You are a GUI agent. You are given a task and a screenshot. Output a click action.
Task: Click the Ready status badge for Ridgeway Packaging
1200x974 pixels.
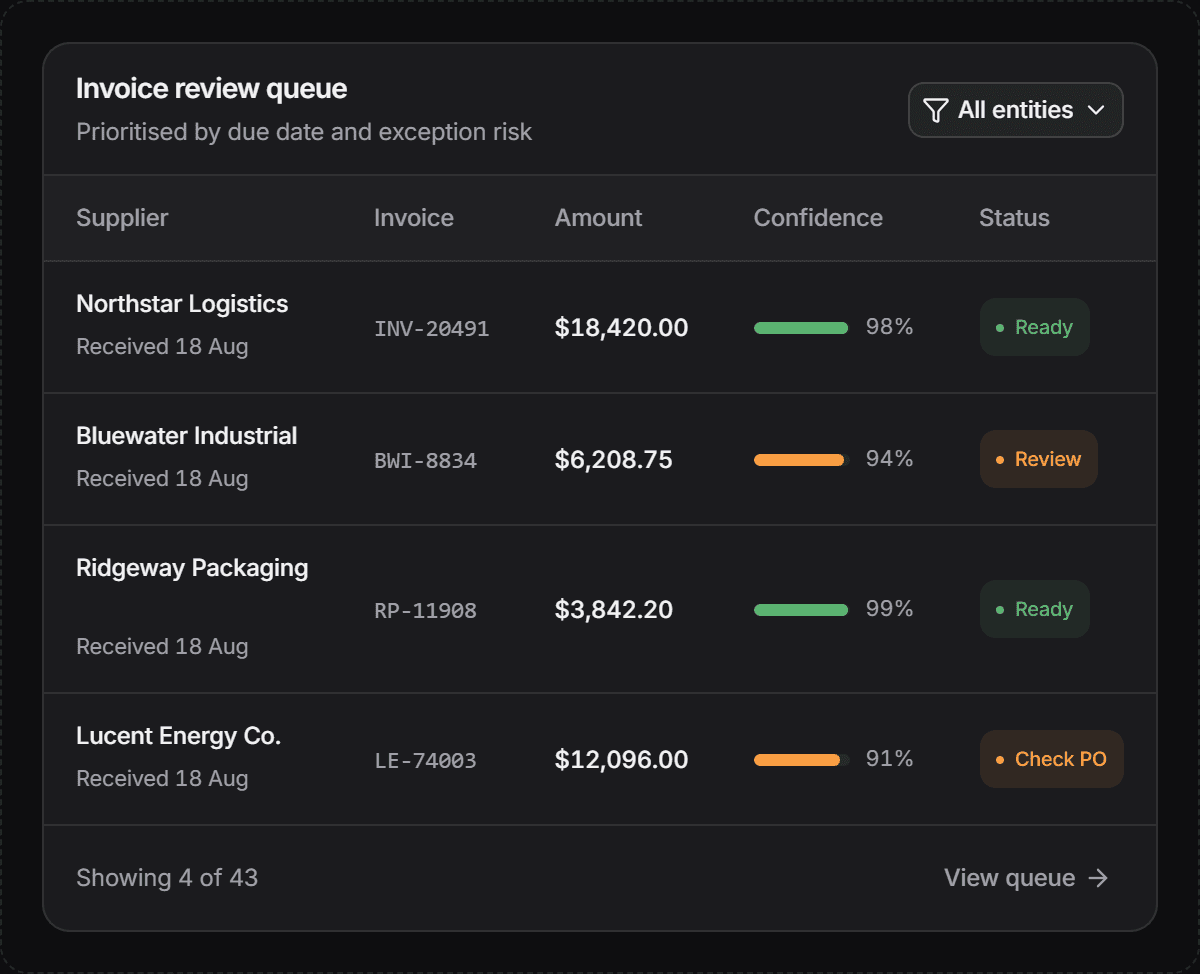pyautogui.click(x=1035, y=609)
